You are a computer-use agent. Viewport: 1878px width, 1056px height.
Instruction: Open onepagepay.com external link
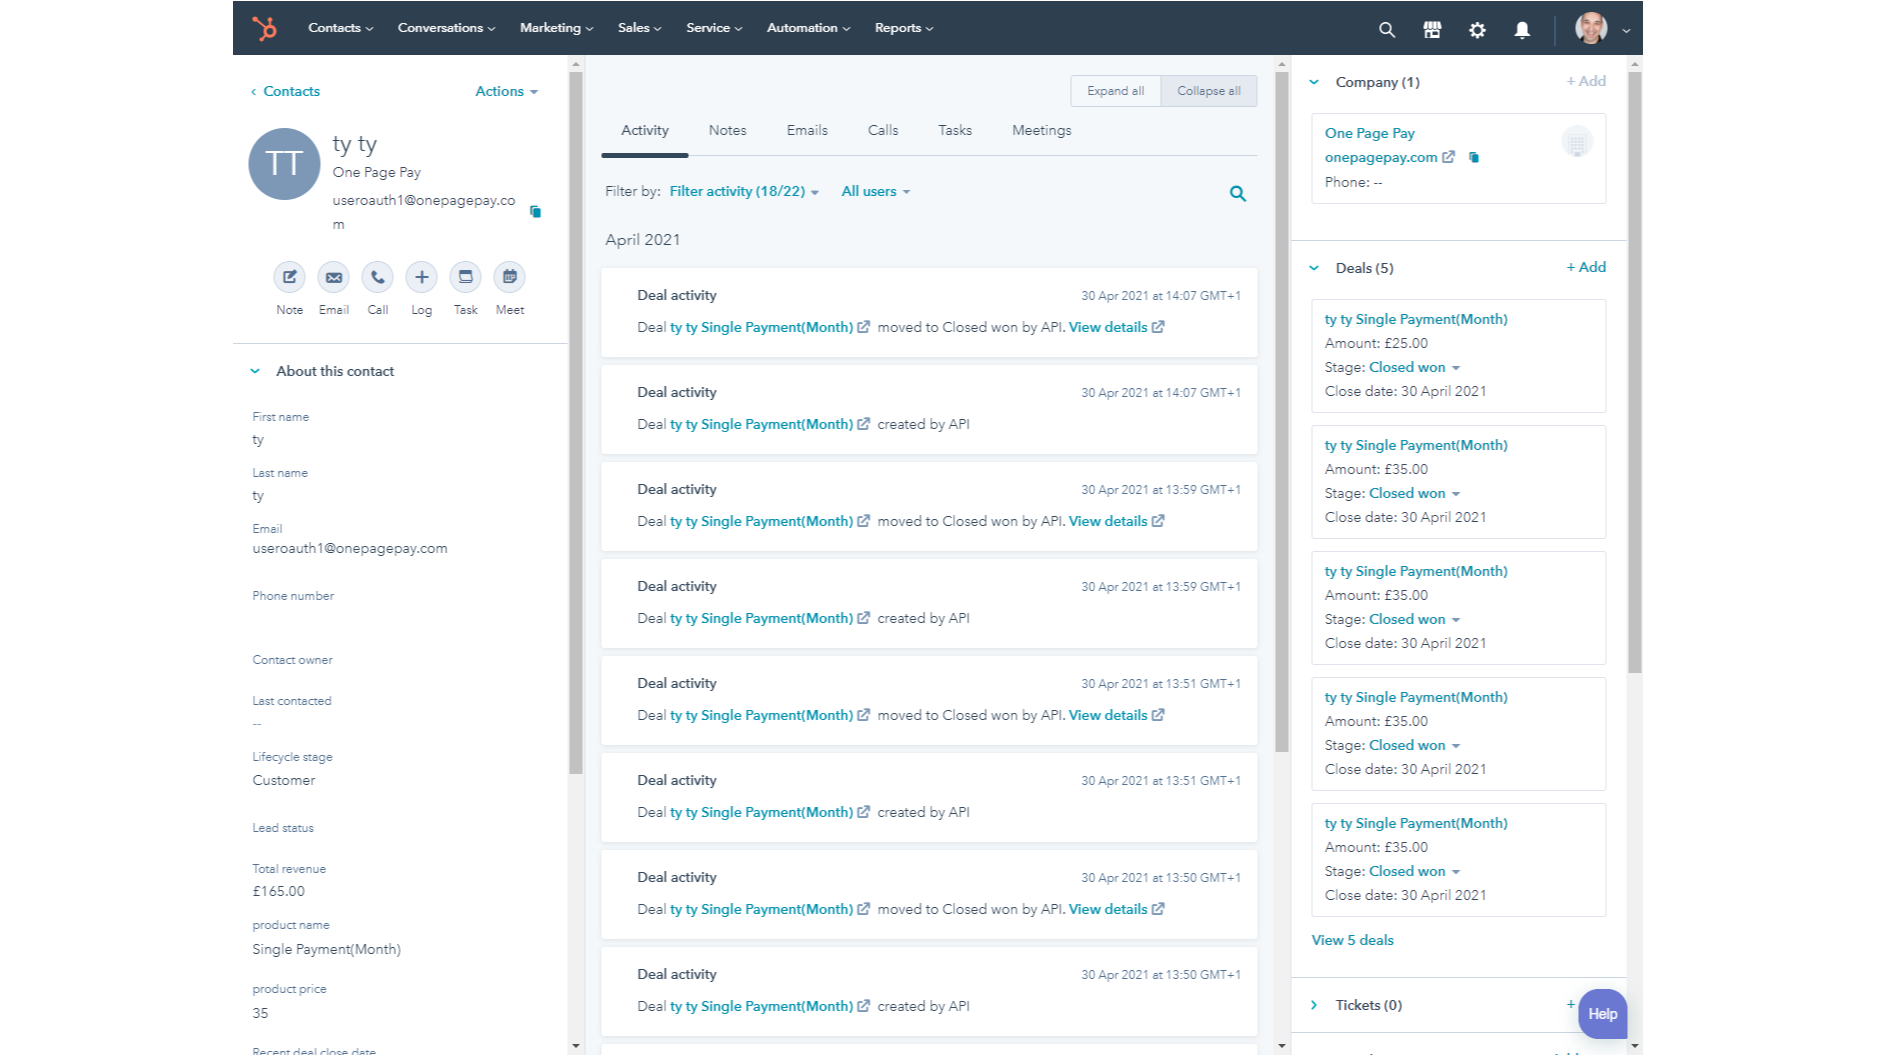point(1382,157)
